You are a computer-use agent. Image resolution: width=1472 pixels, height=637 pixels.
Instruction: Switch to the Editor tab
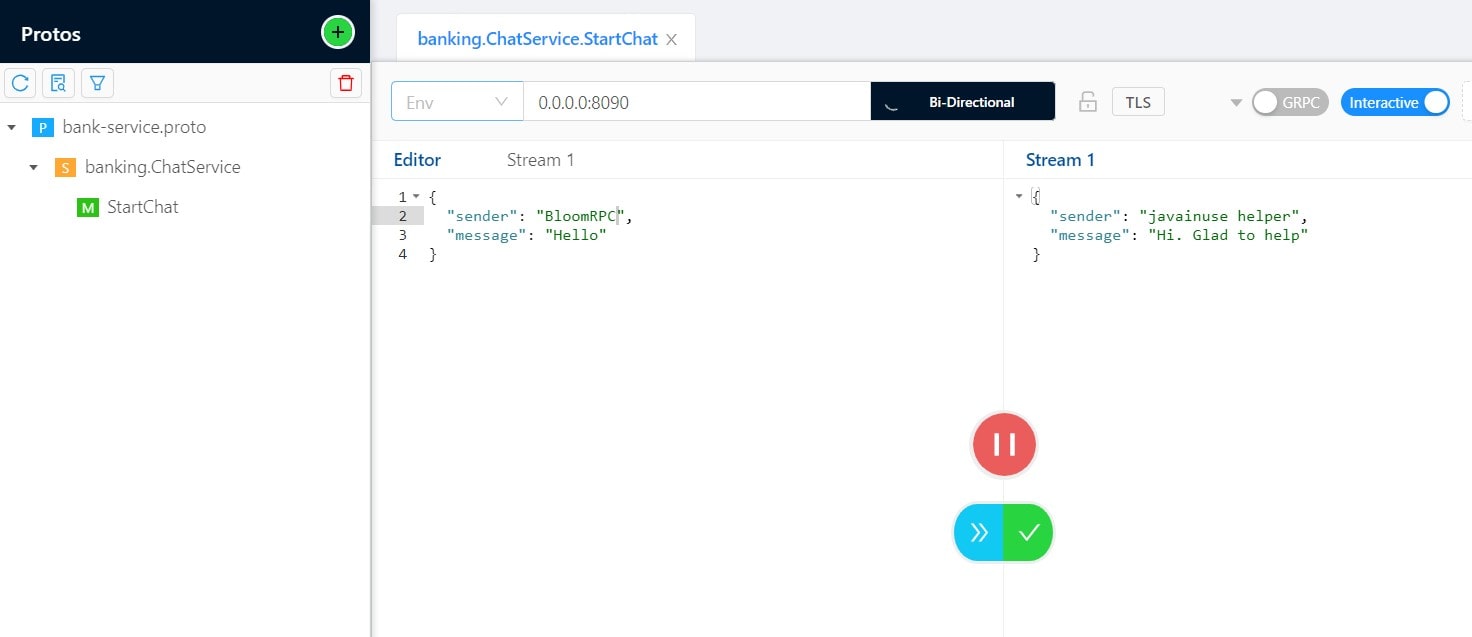coord(417,160)
